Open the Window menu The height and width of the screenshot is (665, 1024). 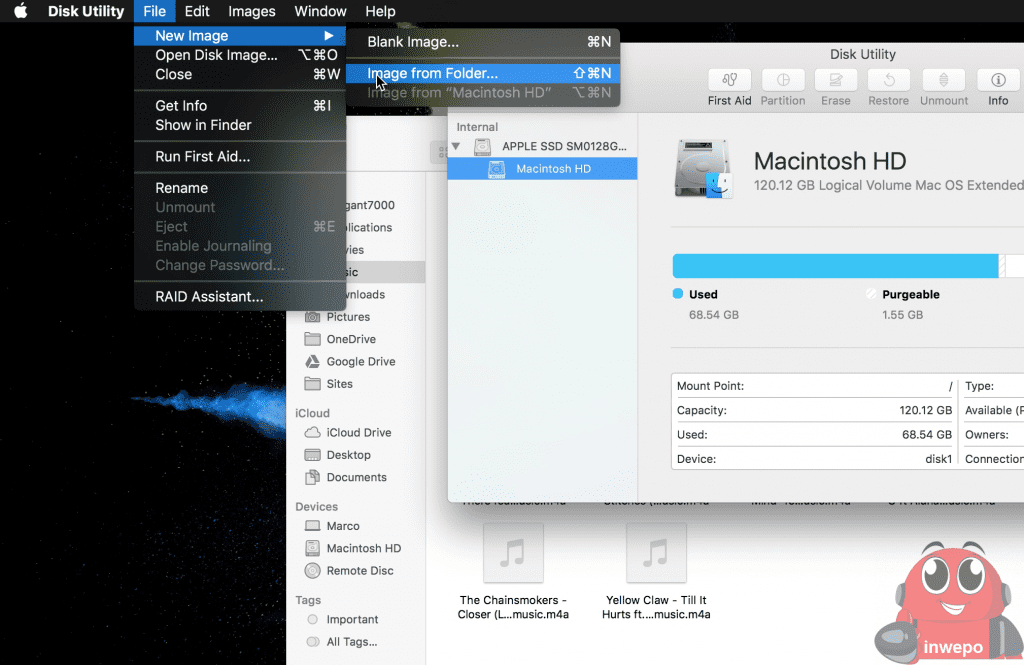[x=320, y=11]
